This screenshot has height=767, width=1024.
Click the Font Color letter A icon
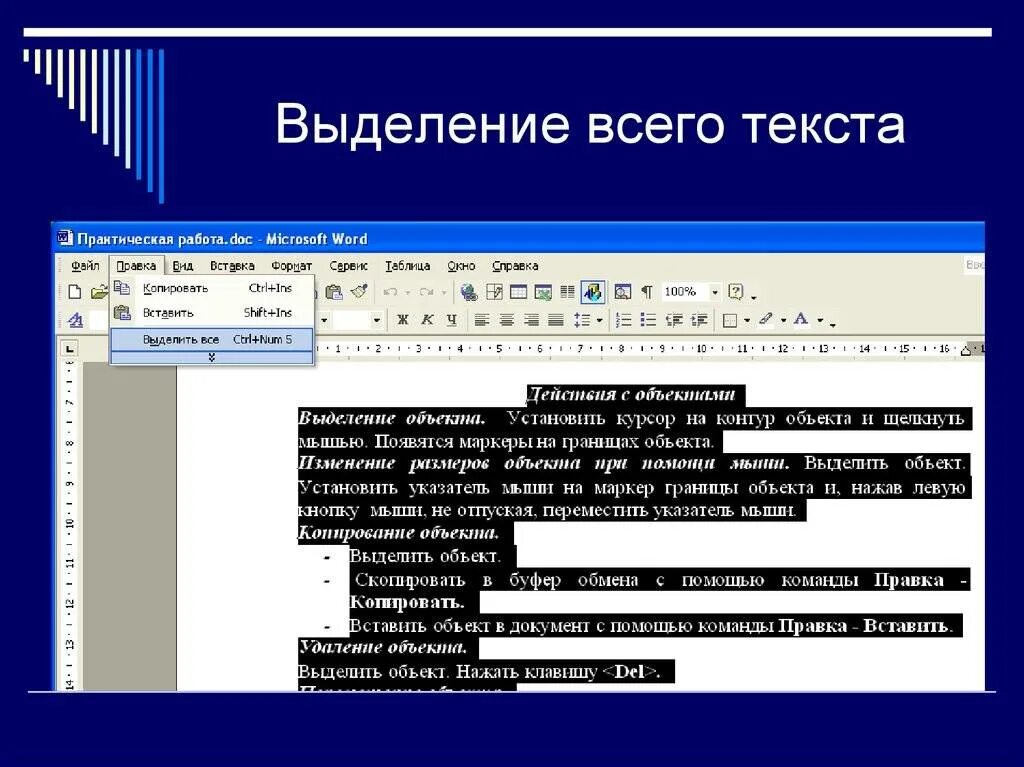[801, 319]
